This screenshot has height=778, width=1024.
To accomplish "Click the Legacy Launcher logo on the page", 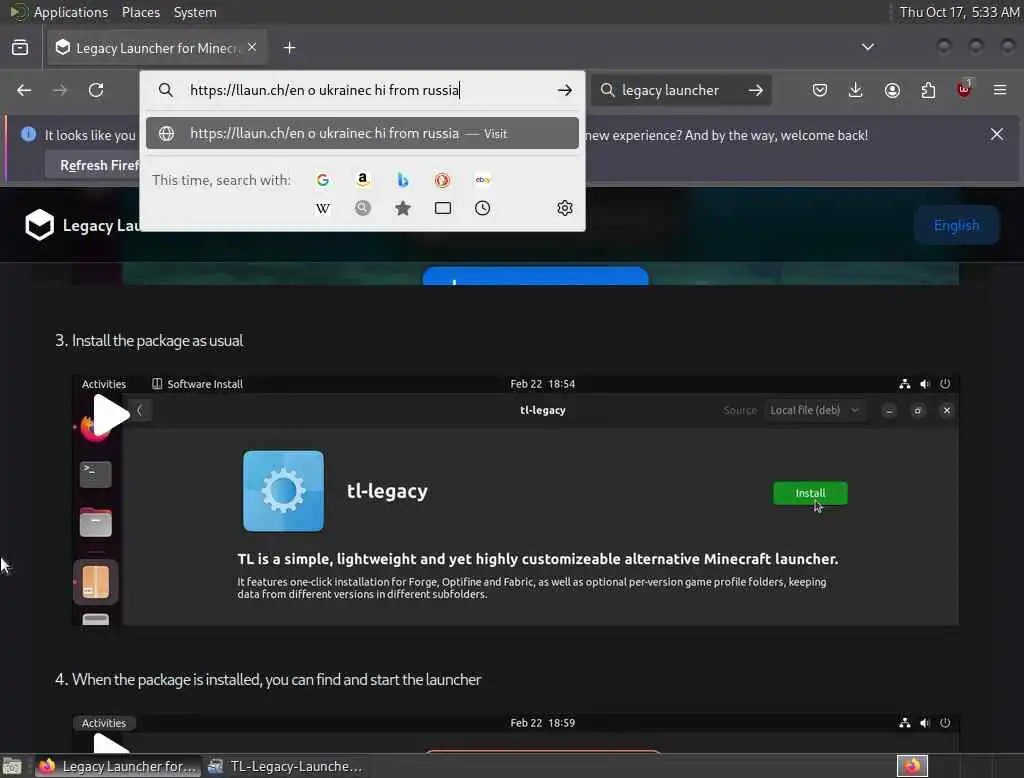I will pos(39,225).
